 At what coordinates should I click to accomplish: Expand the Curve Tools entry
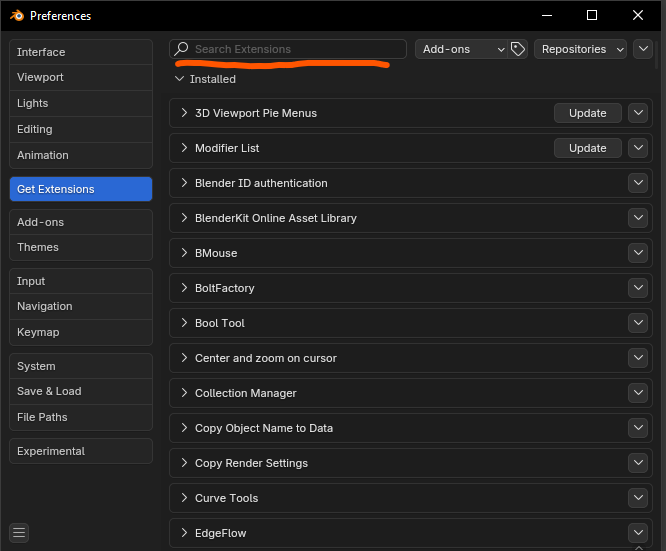[184, 497]
